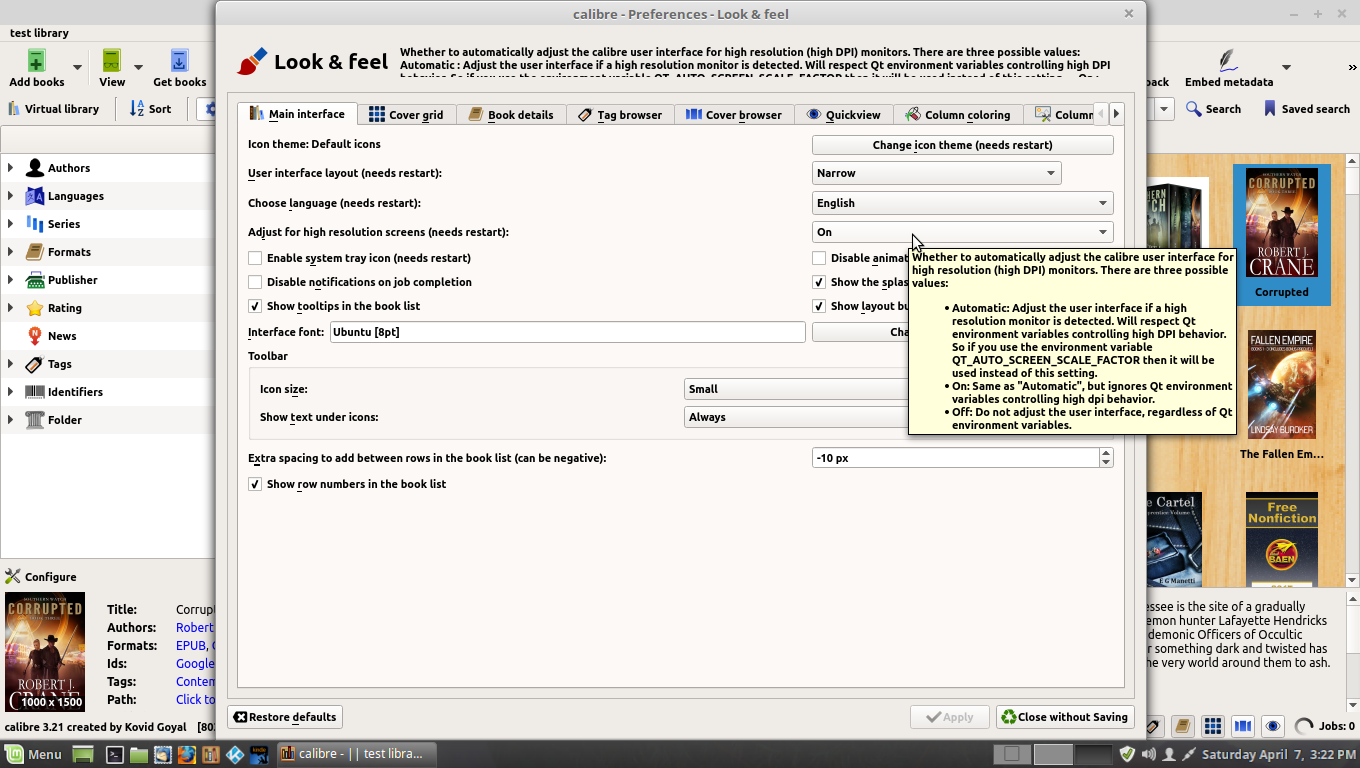Open Add books dropdown arrow
1360x768 pixels.
(77, 68)
